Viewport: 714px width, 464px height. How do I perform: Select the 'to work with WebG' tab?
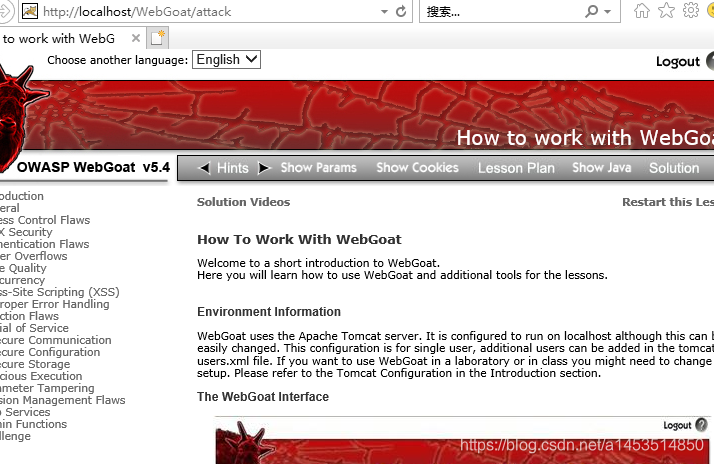[x=59, y=39]
